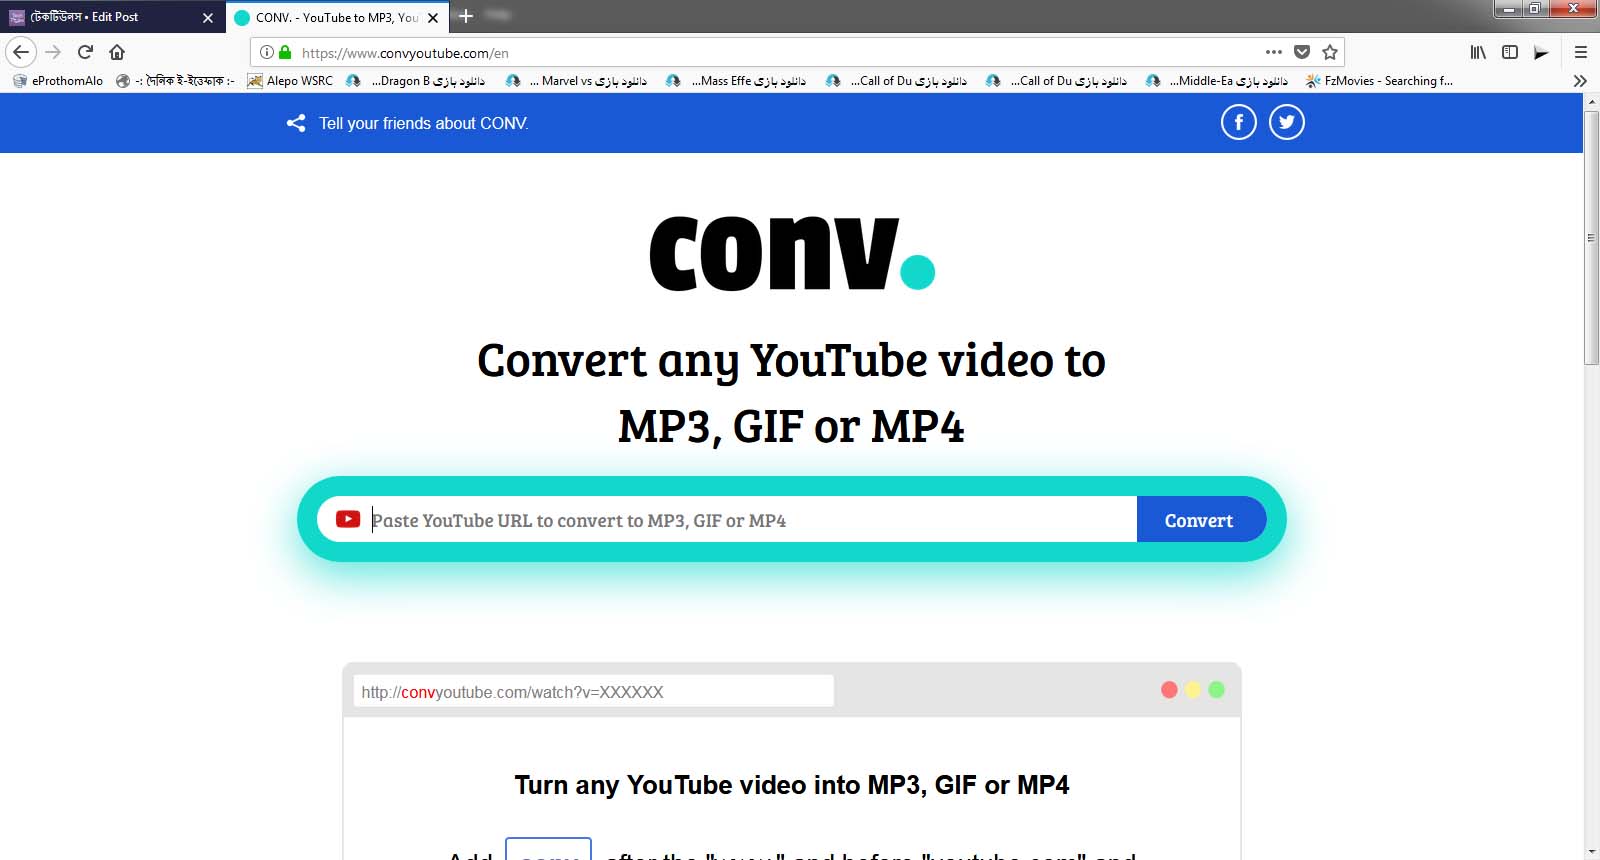1600x860 pixels.
Task: Click the vertical scrollbar thumb
Action: pos(1591,238)
